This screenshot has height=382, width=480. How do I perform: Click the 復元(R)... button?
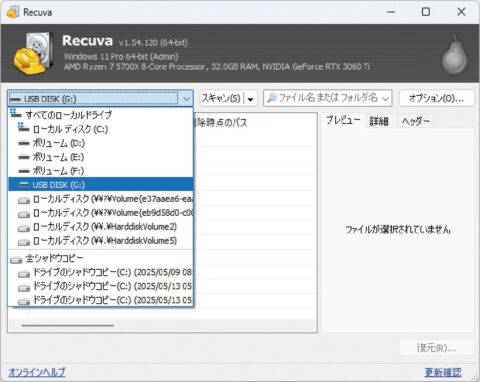[x=437, y=348]
